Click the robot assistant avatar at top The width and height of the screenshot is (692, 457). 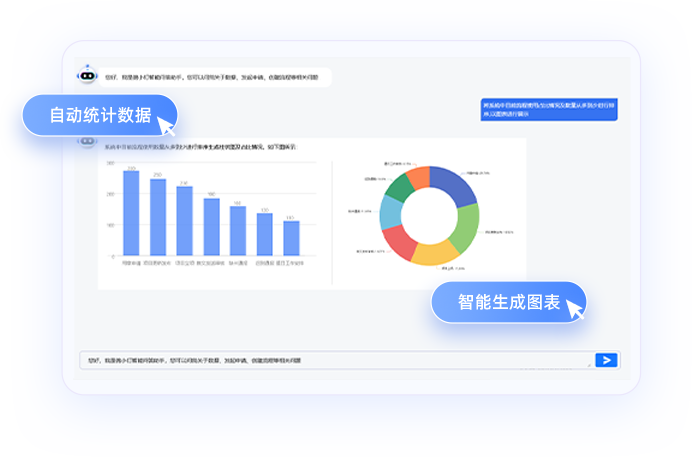[87, 75]
